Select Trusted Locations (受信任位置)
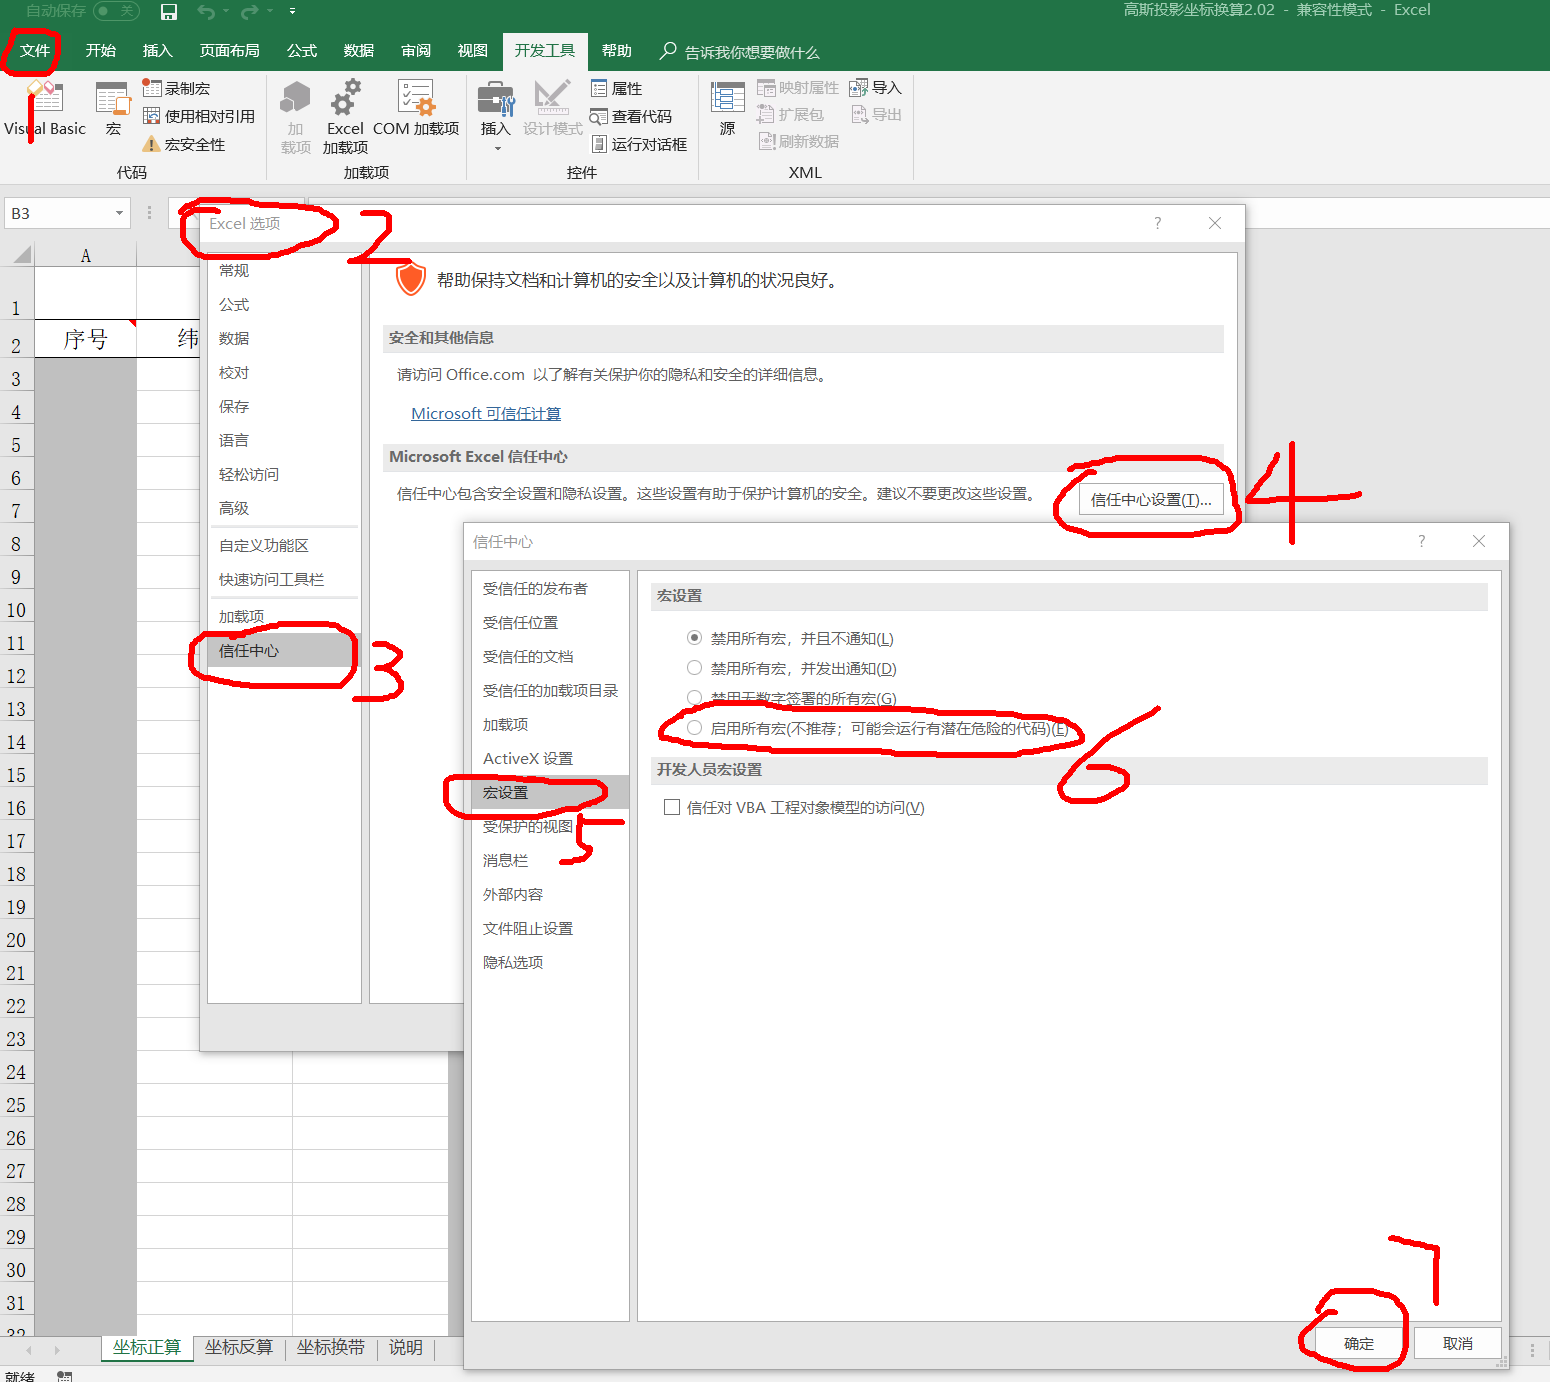 [550, 622]
